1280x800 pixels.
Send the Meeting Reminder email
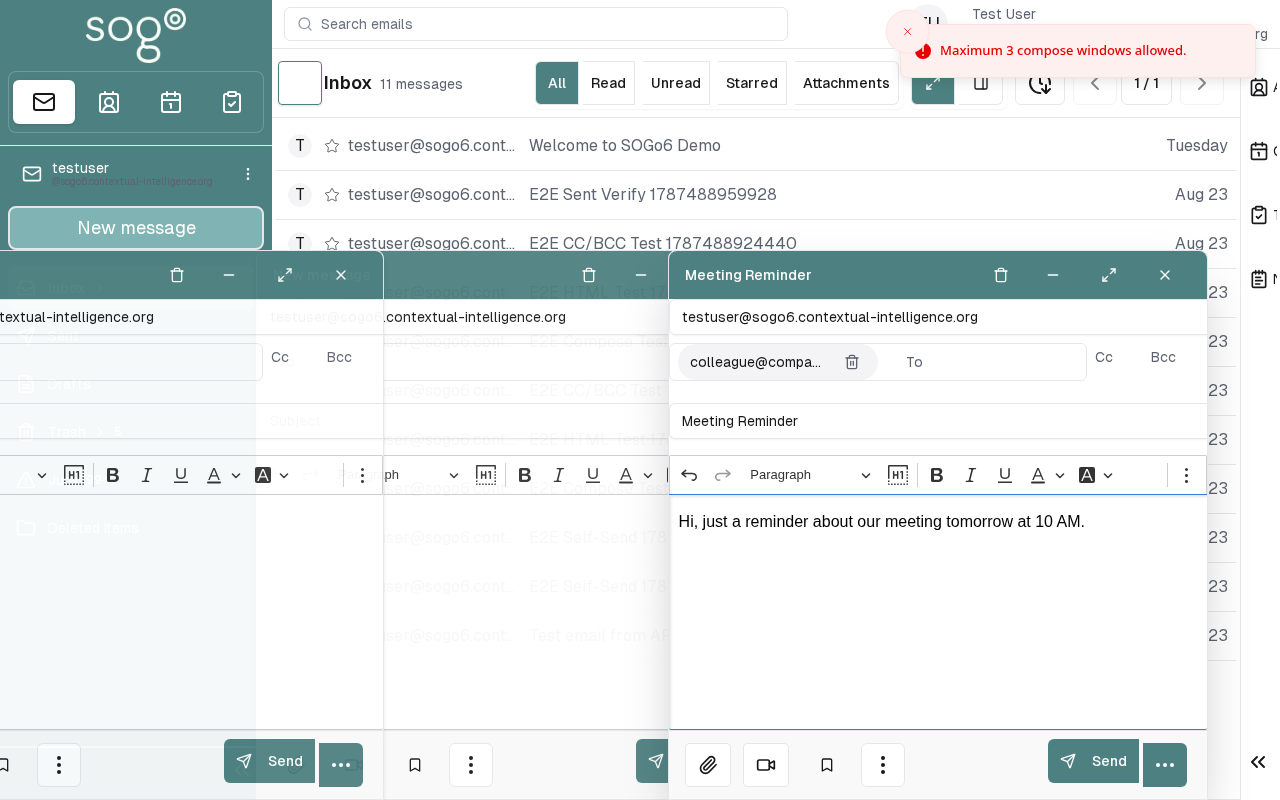1093,761
